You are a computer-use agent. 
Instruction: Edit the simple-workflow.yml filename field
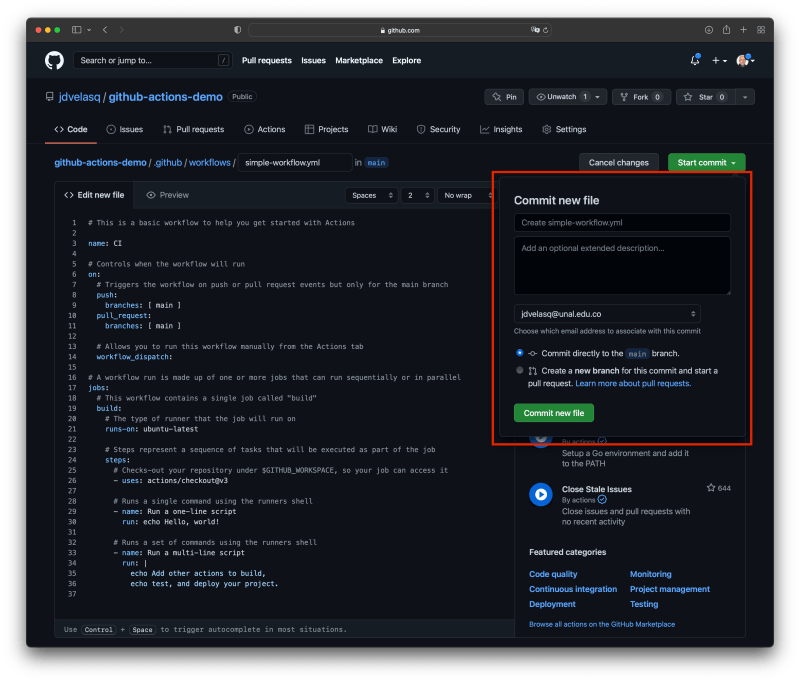[x=295, y=163]
